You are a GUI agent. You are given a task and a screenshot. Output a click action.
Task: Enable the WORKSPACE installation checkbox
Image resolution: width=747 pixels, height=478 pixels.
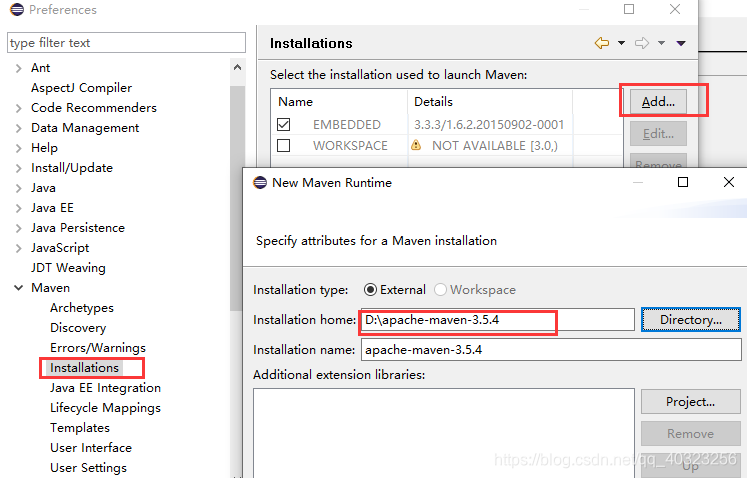point(283,145)
